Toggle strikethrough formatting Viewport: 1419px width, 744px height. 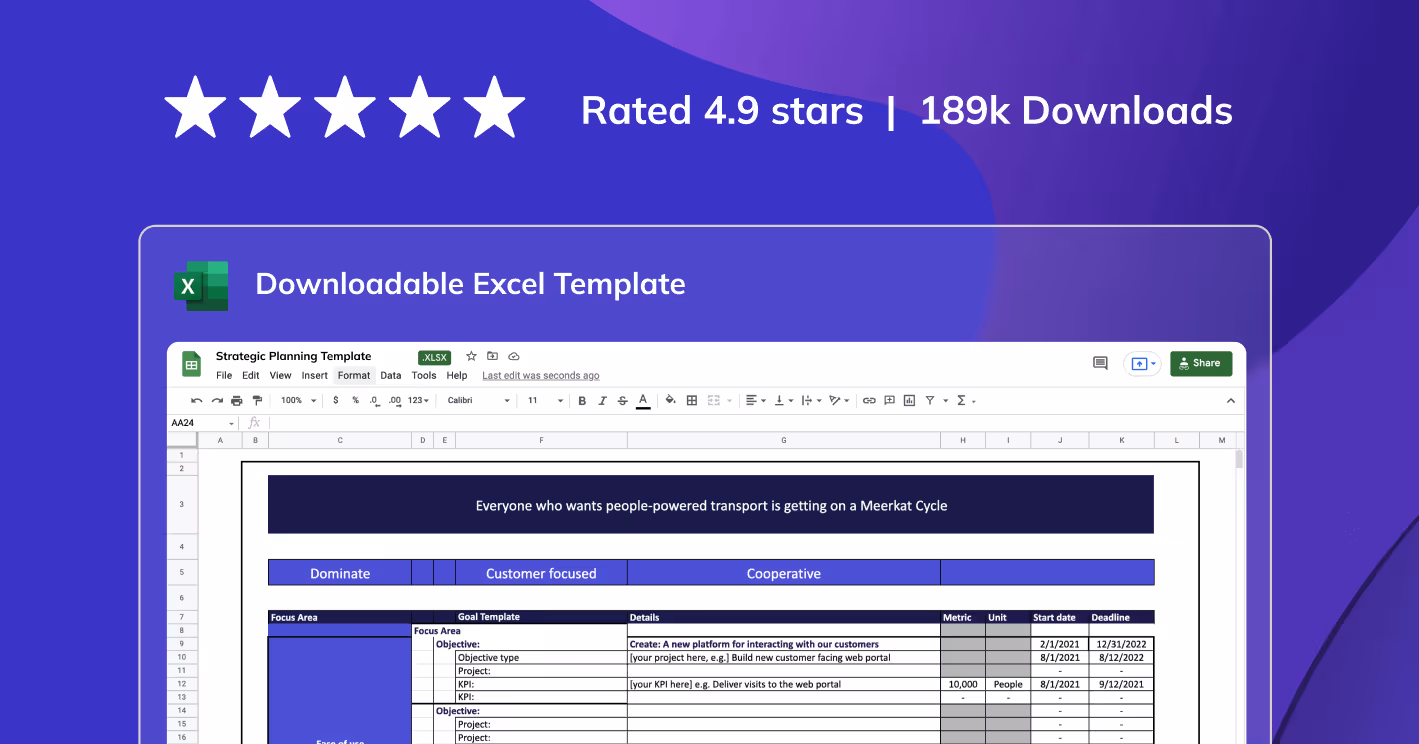click(x=623, y=400)
